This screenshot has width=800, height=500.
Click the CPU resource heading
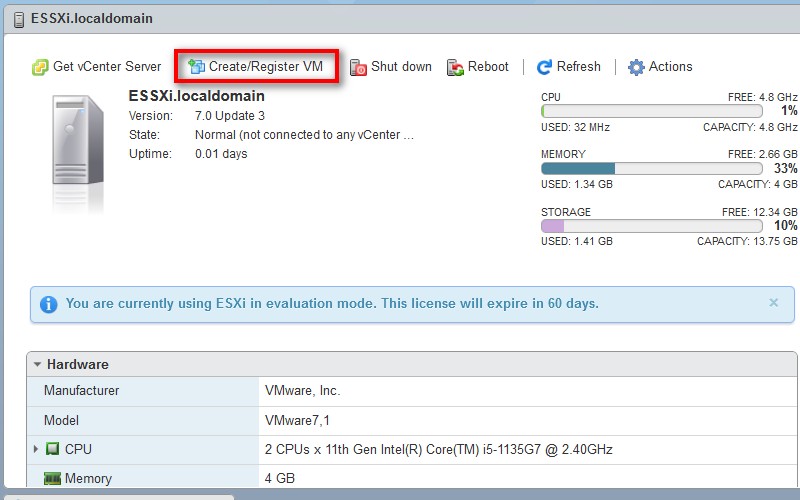551,97
